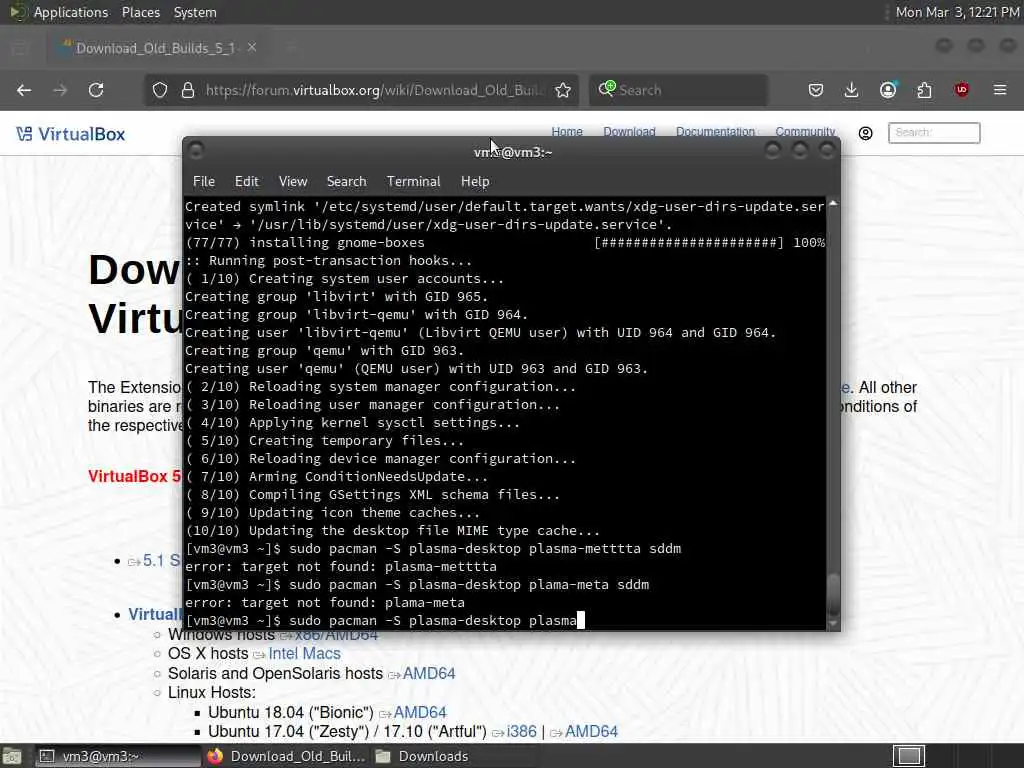1024x768 pixels.
Task: Focus the Firefox Search box
Action: (x=678, y=90)
